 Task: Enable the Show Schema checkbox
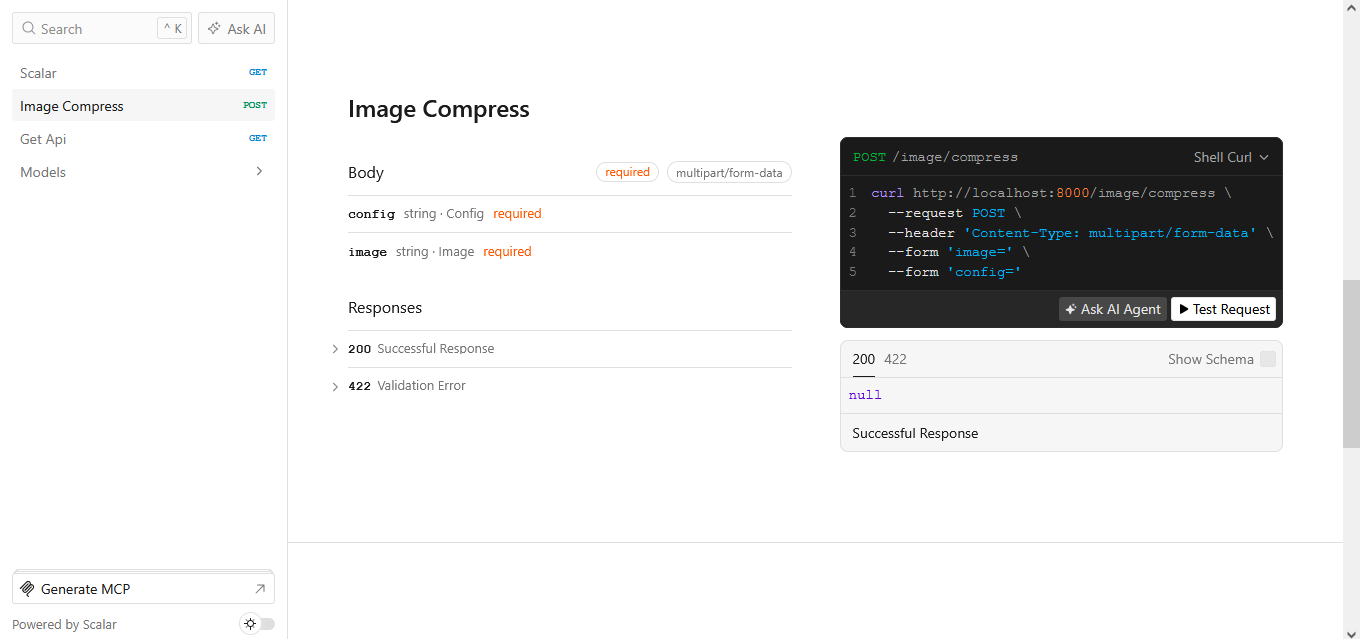tap(1268, 359)
